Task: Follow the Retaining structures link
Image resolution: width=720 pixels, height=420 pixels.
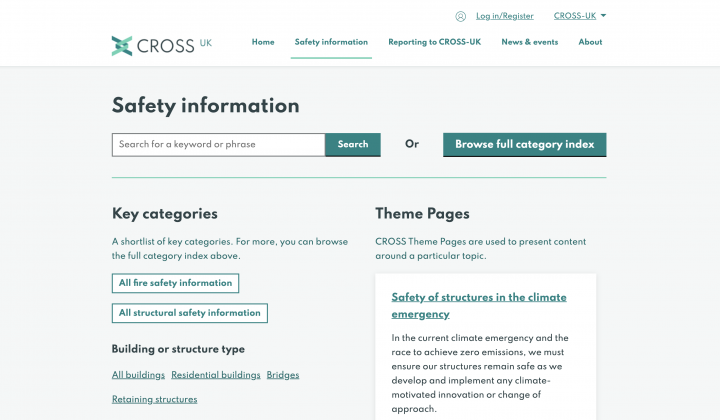Action: 155,399
